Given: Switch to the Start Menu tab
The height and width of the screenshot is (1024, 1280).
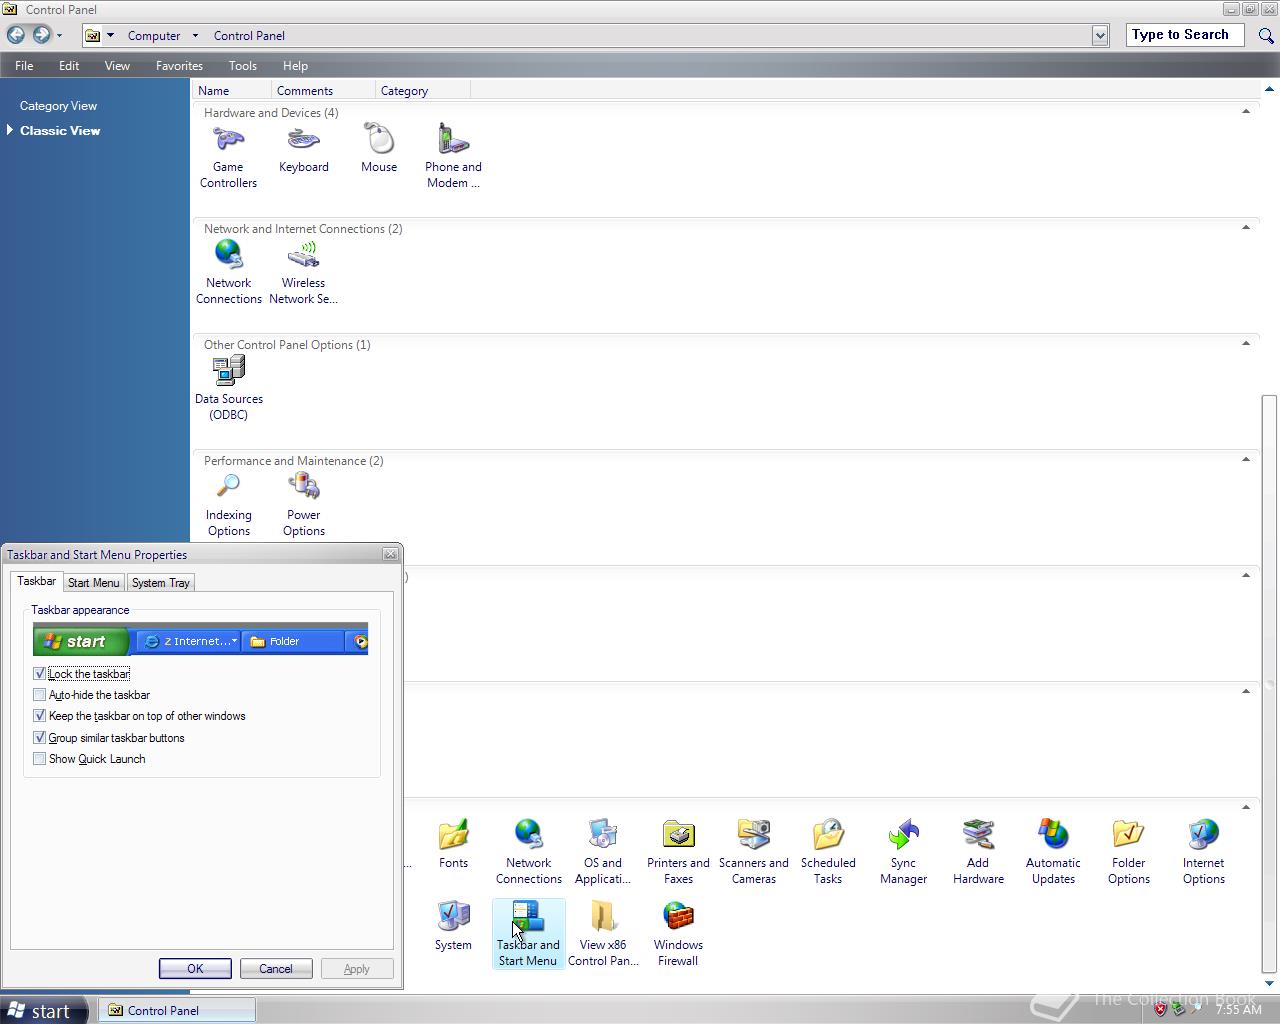Looking at the screenshot, I should tap(93, 583).
